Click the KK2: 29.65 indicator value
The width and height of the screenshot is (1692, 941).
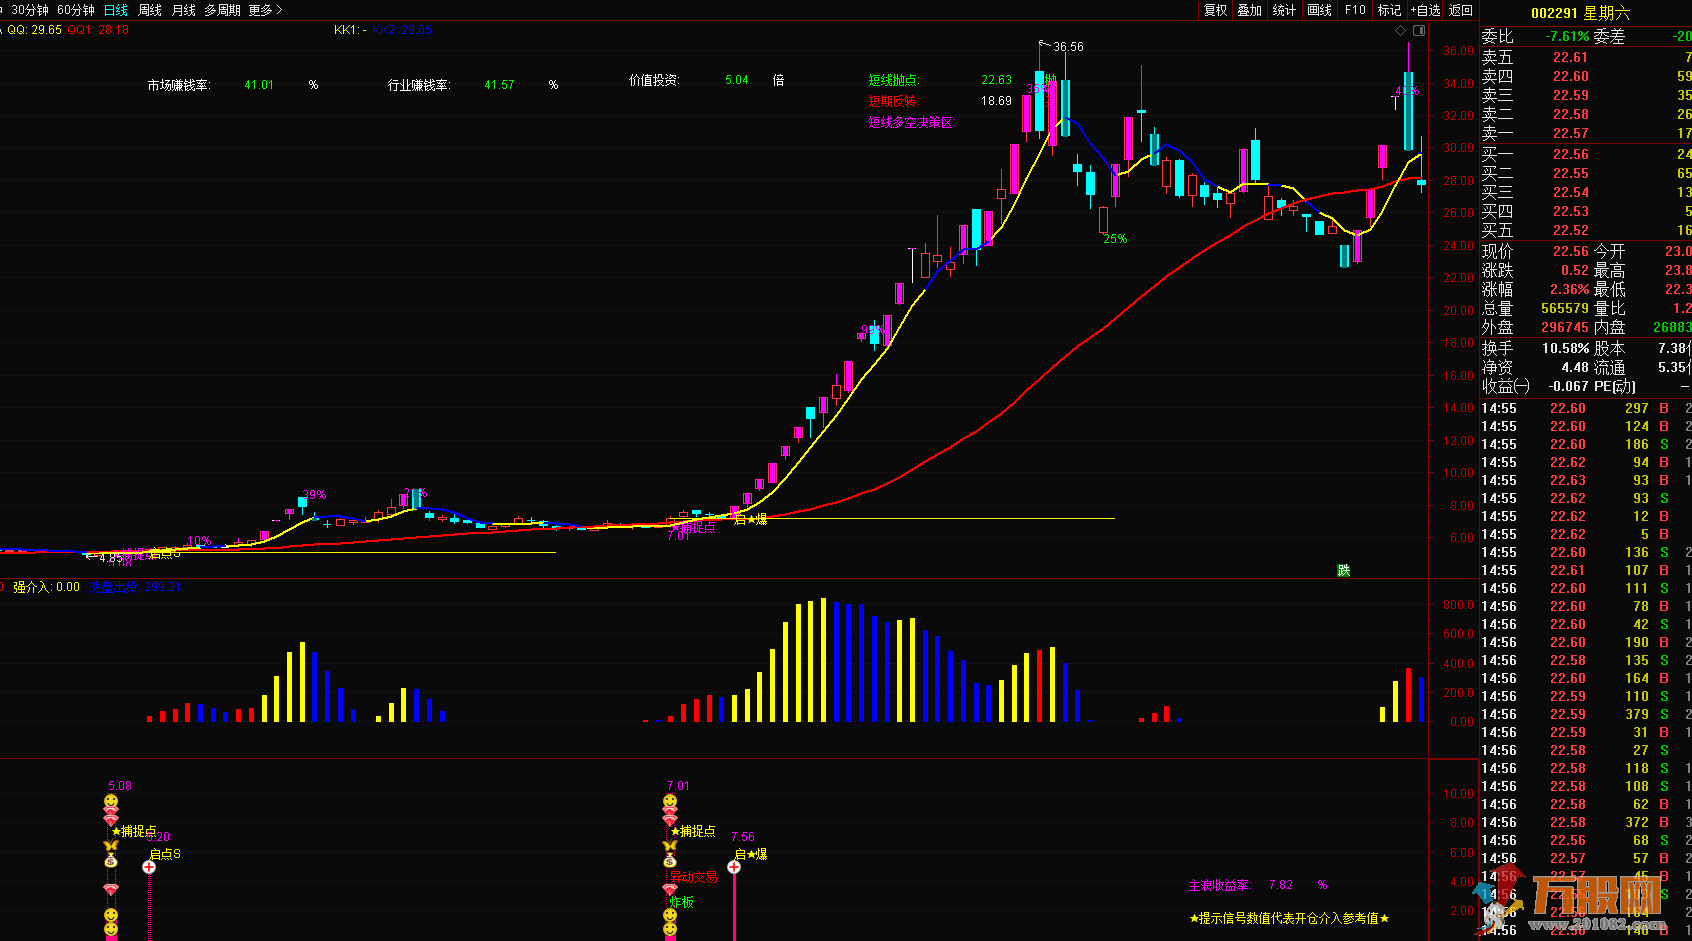[402, 30]
